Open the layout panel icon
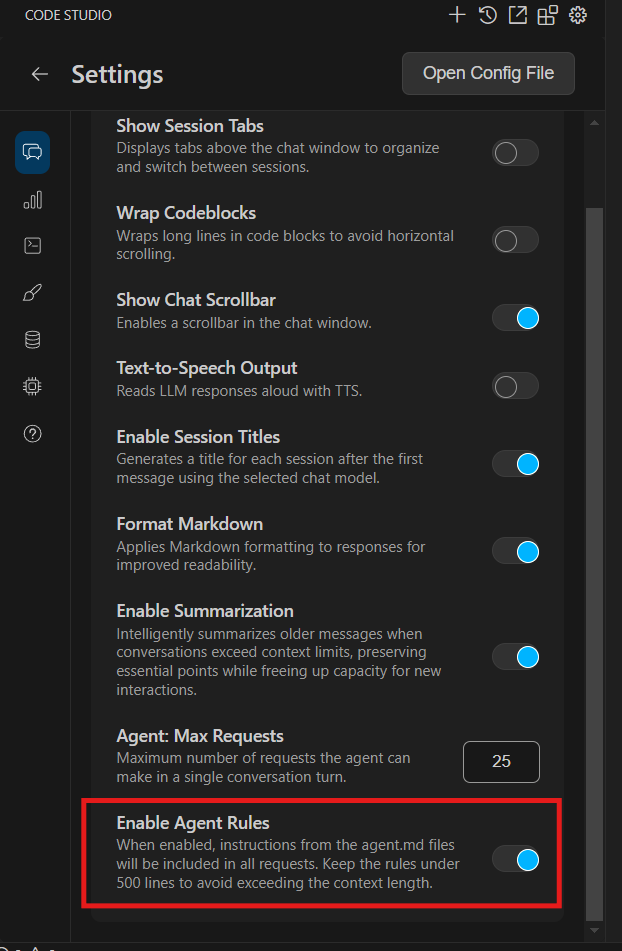The width and height of the screenshot is (622, 951). tap(547, 15)
